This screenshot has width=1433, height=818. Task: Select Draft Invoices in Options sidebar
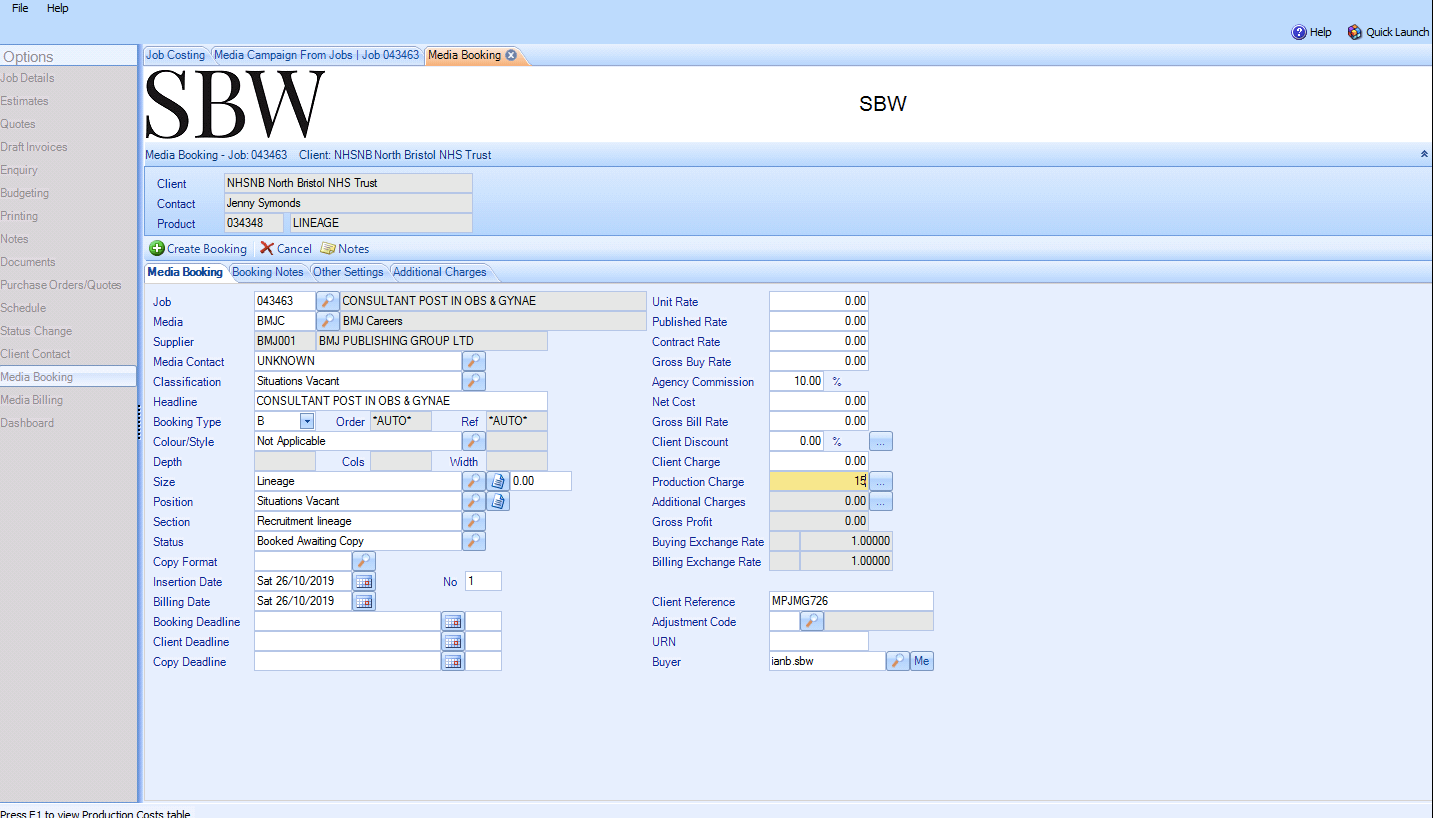coord(34,147)
